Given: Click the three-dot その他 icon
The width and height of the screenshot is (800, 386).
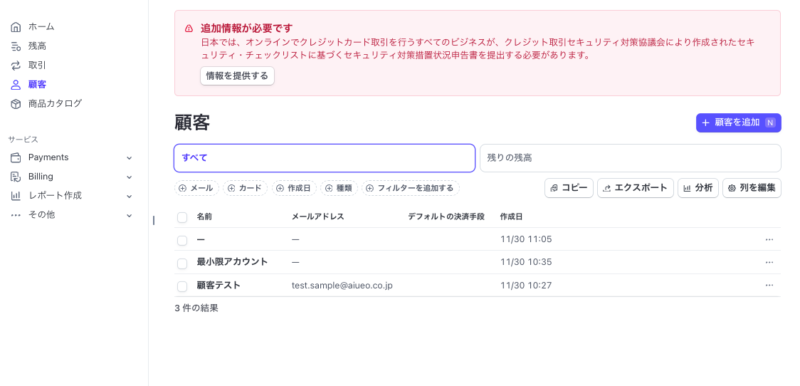Looking at the screenshot, I should coord(16,215).
